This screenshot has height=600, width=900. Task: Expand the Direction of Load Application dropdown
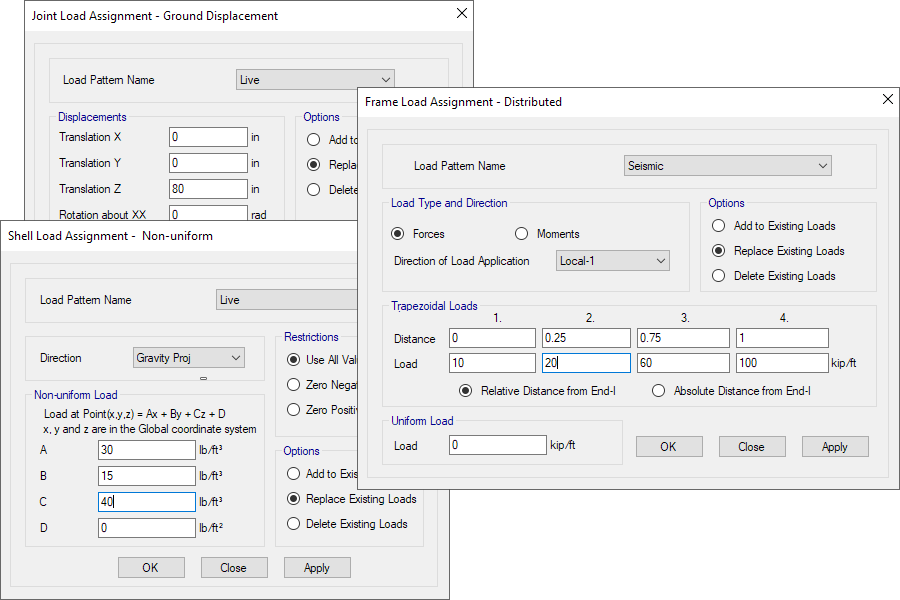pyautogui.click(x=612, y=261)
